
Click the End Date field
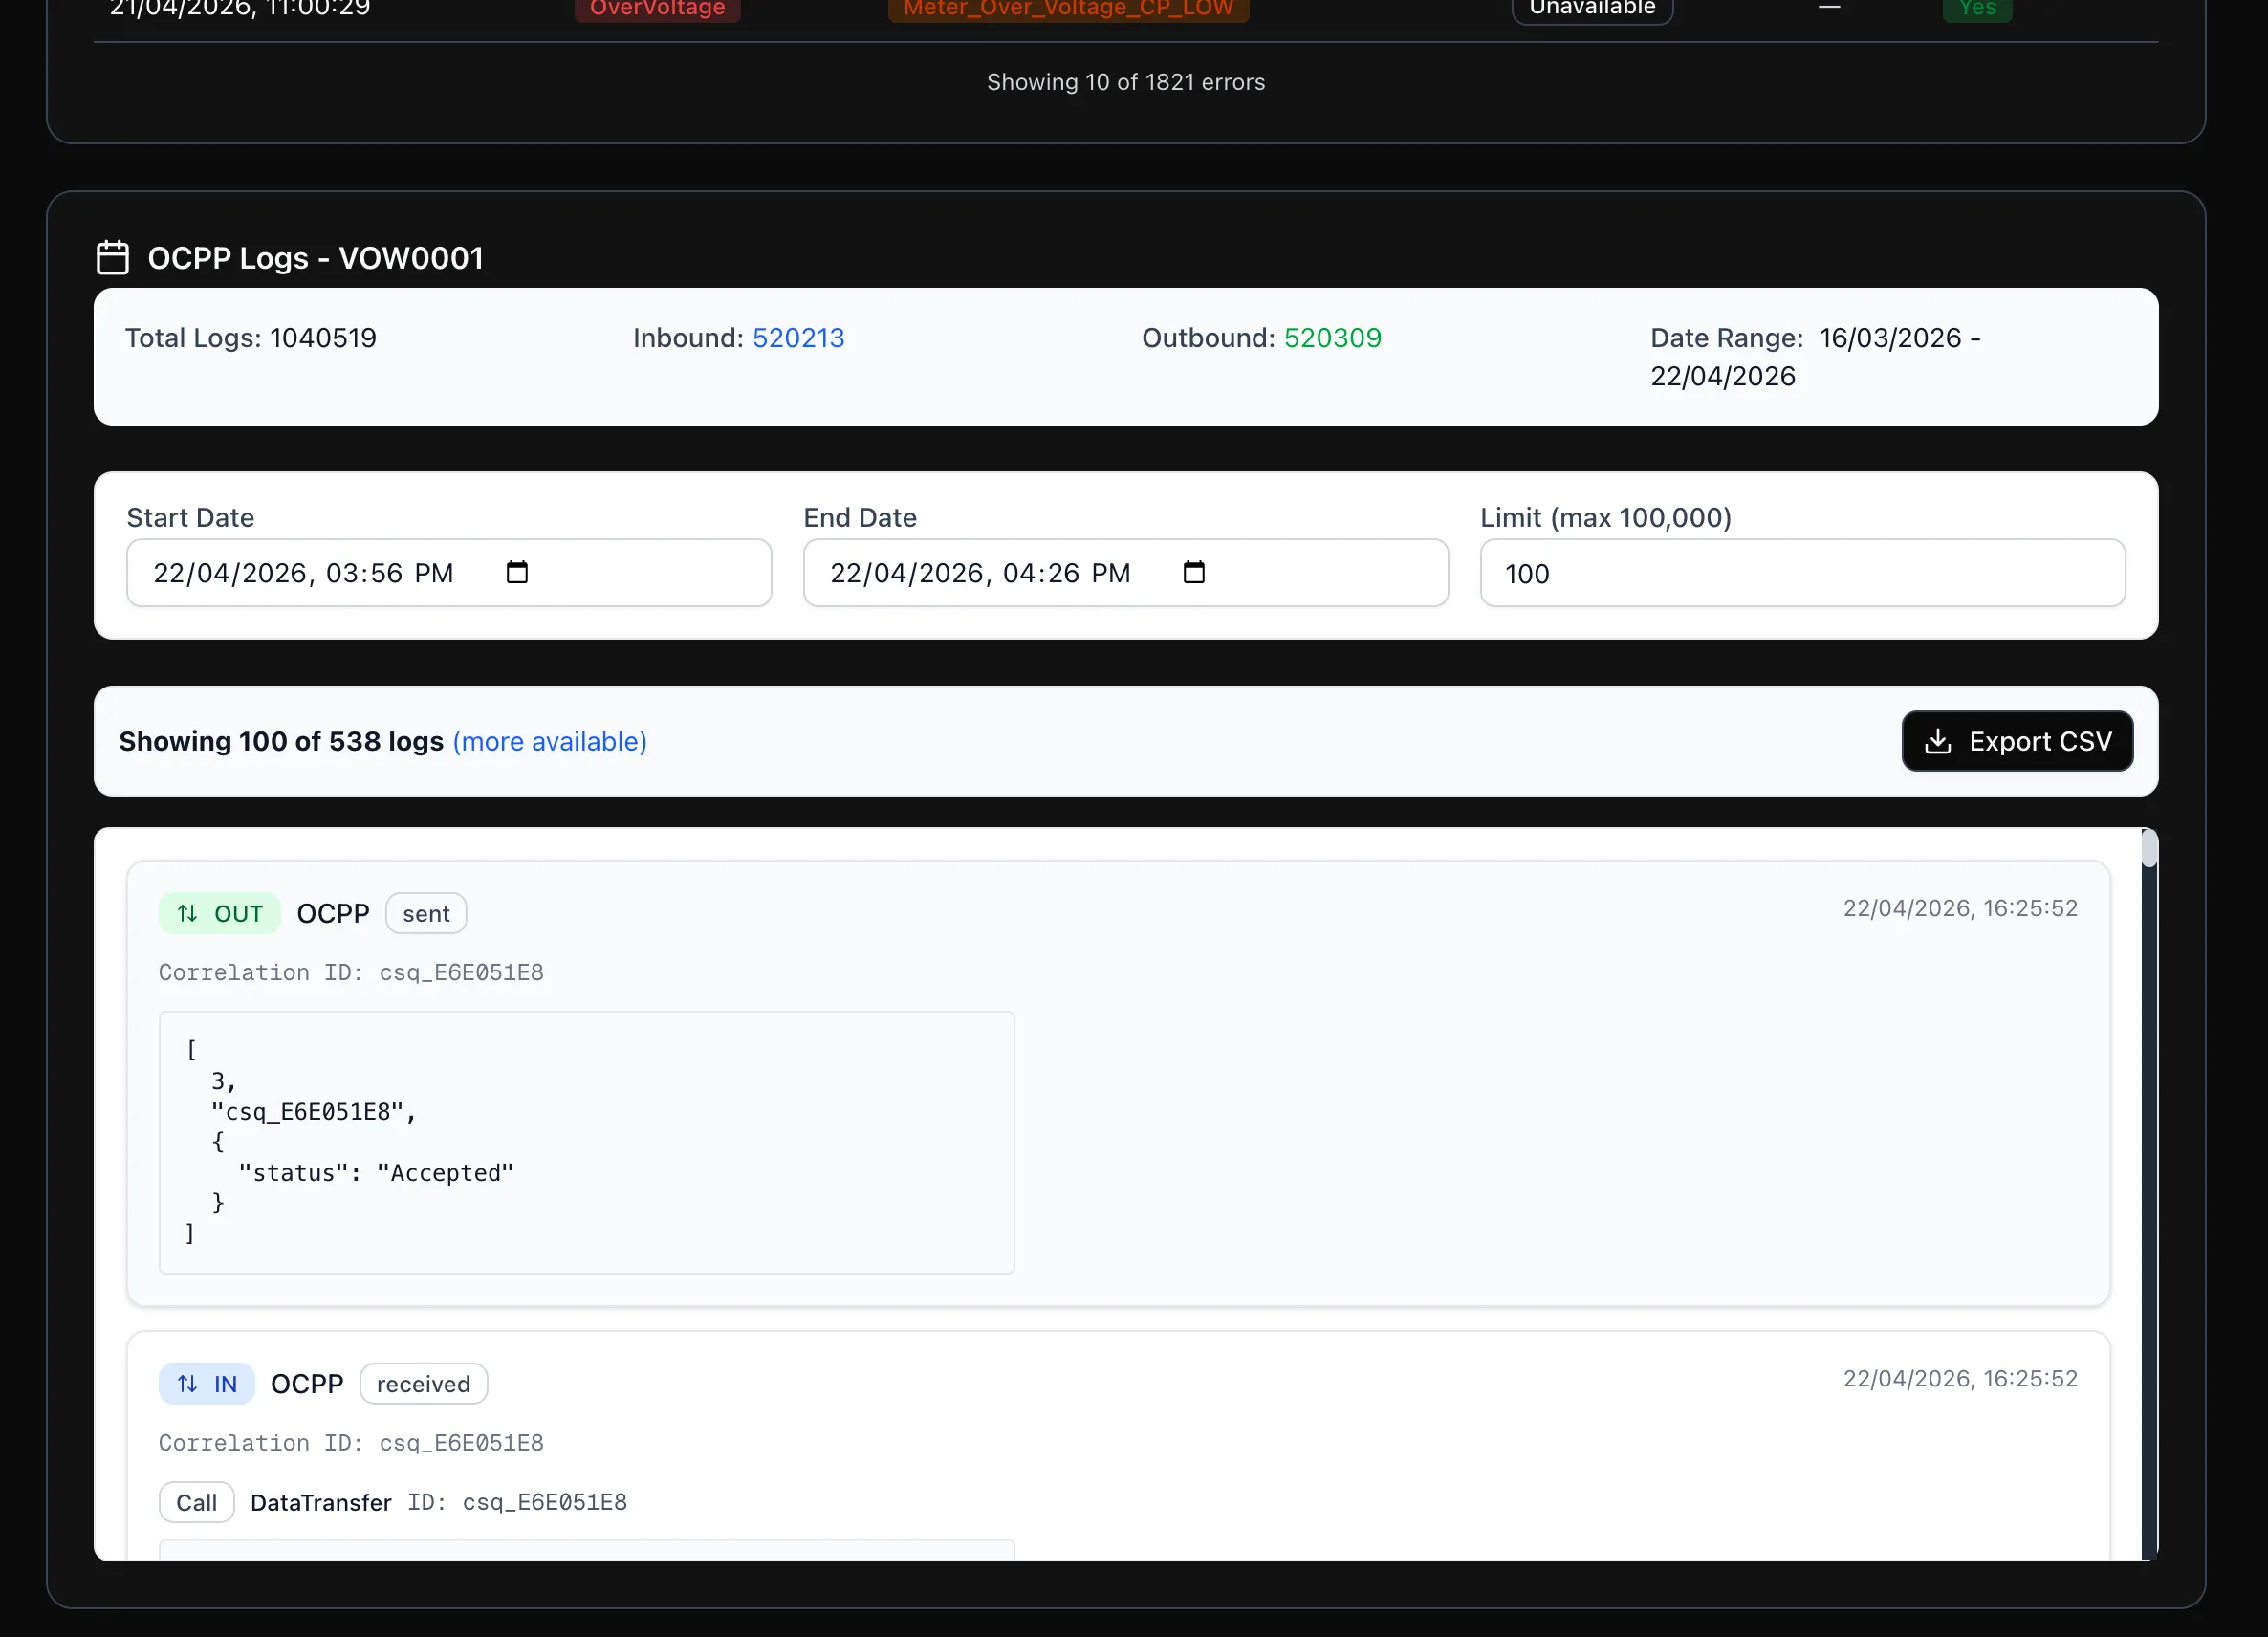[1126, 573]
